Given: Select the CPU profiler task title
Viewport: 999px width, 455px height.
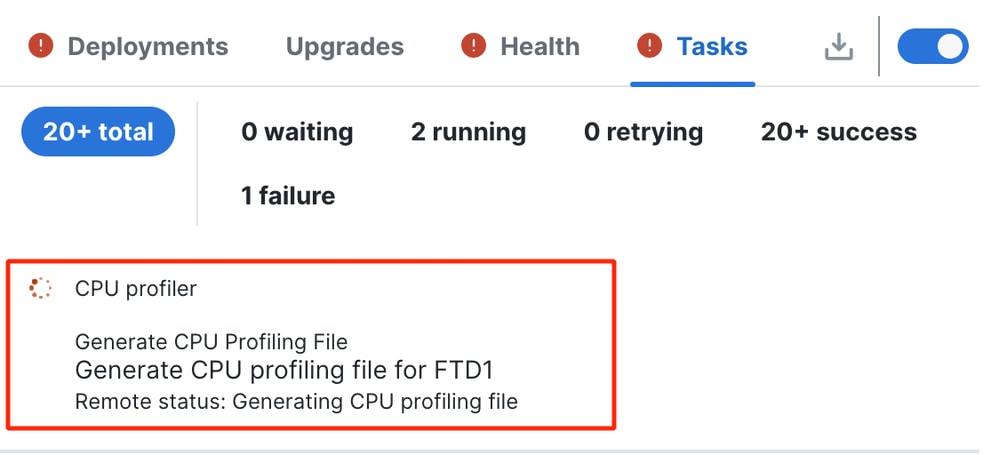Looking at the screenshot, I should pos(136,289).
